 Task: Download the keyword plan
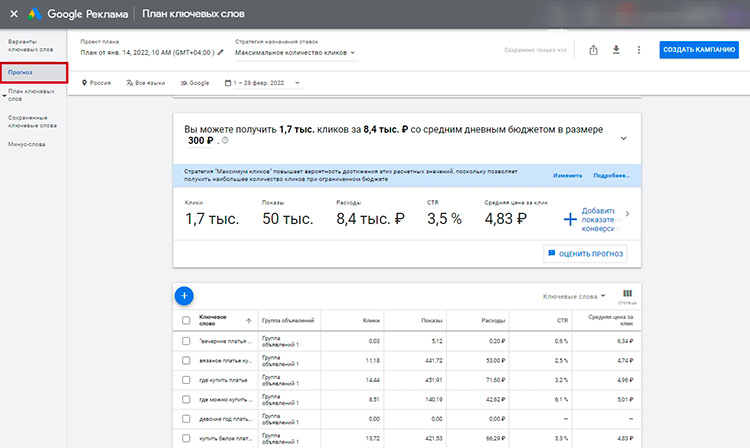click(616, 50)
